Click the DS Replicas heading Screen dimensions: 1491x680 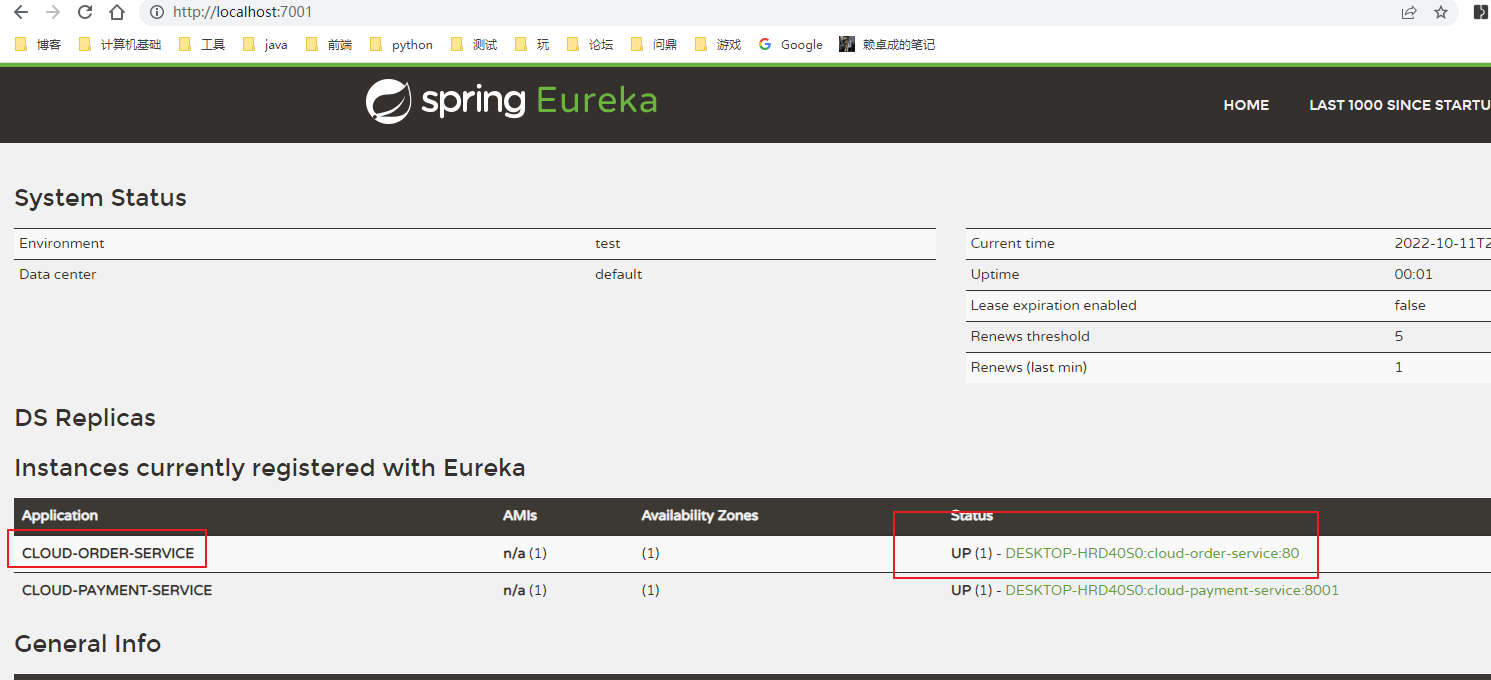(85, 418)
